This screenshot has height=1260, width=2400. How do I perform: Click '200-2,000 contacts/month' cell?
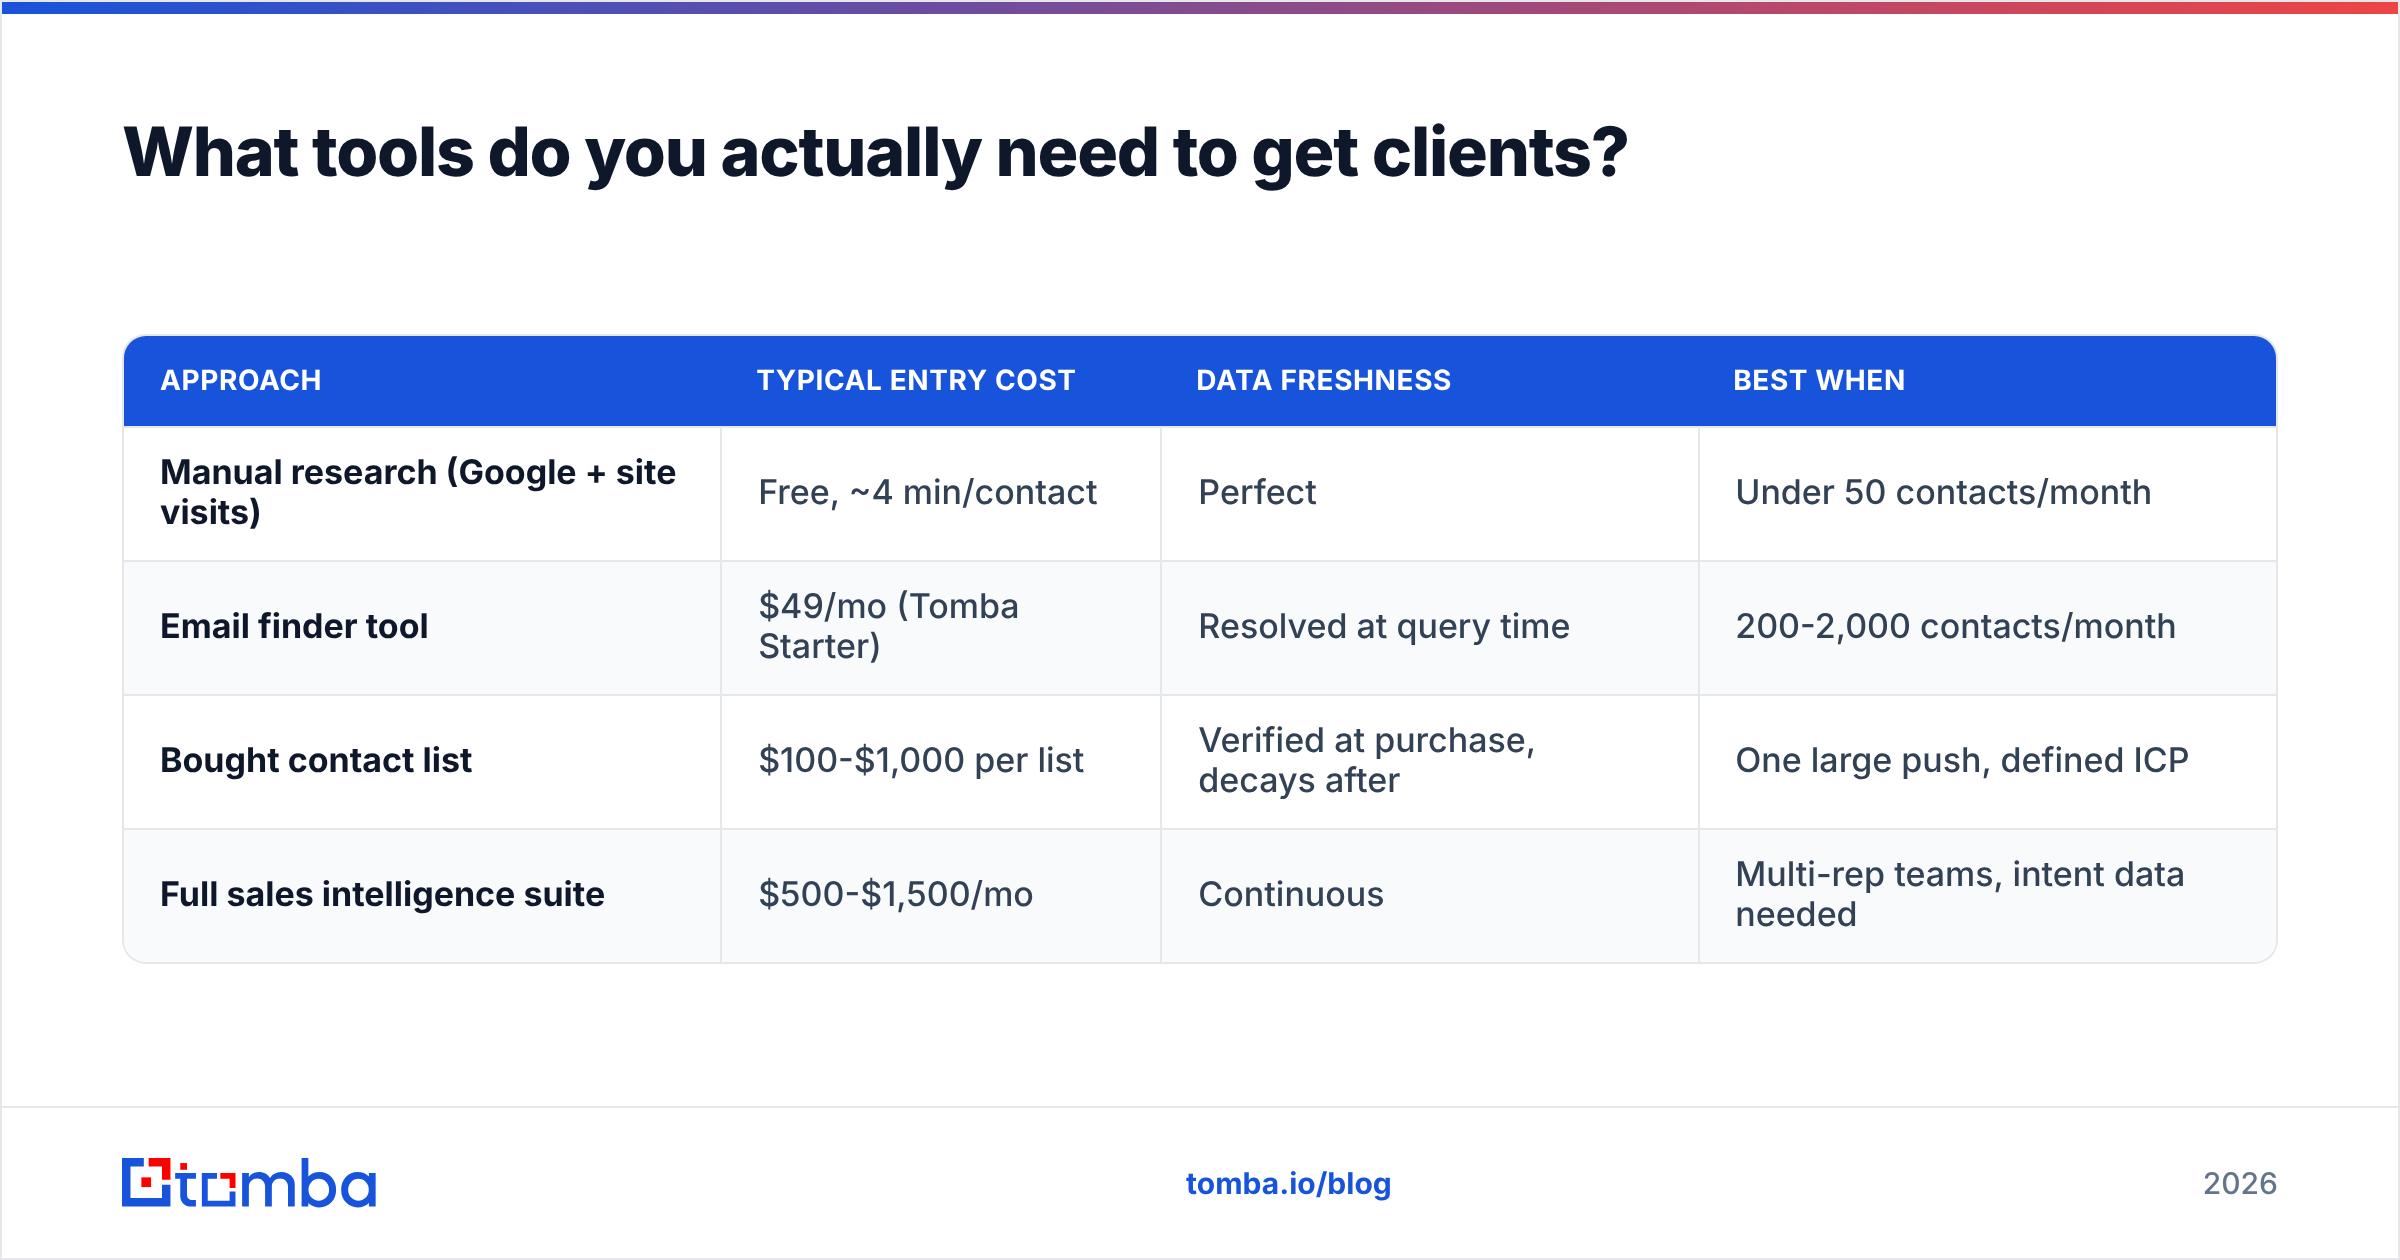click(1987, 627)
